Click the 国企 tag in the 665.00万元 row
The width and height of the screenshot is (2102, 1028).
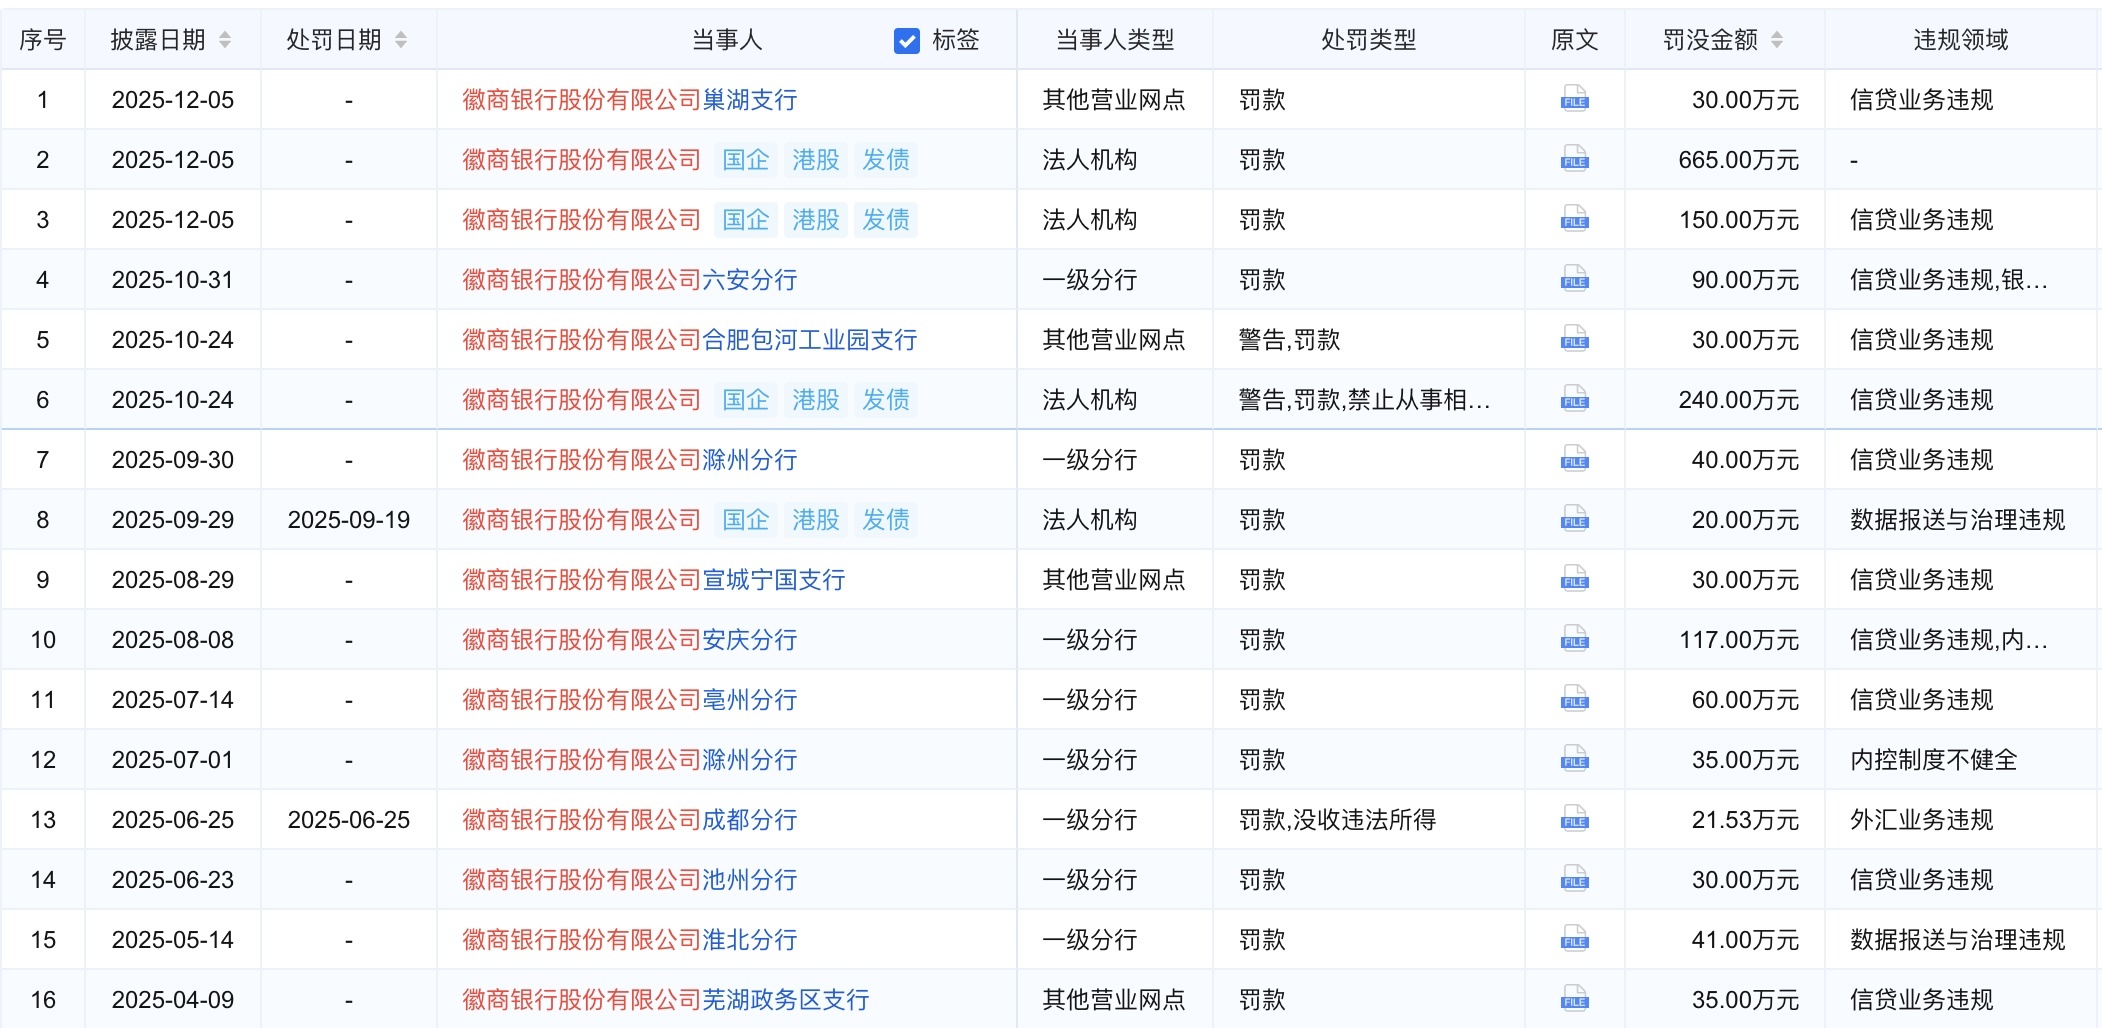pyautogui.click(x=746, y=160)
